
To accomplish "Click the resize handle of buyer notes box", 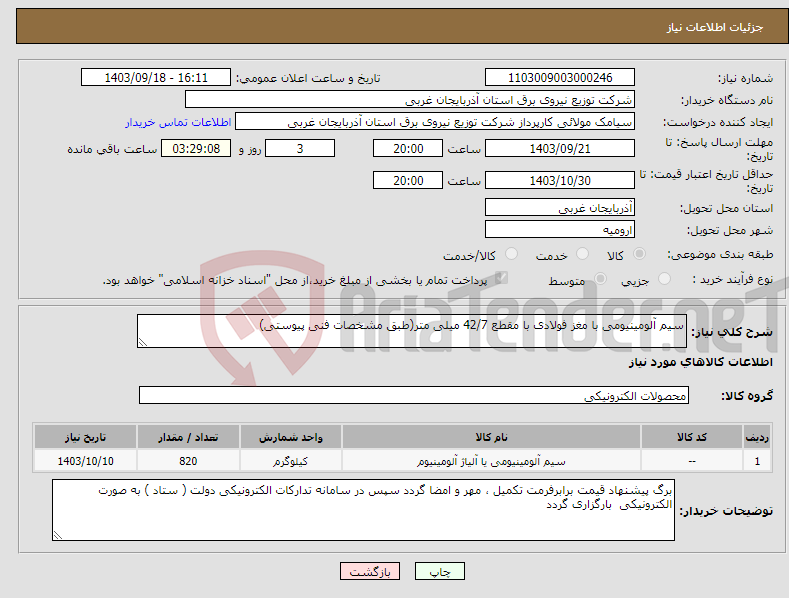I will (x=58, y=535).
